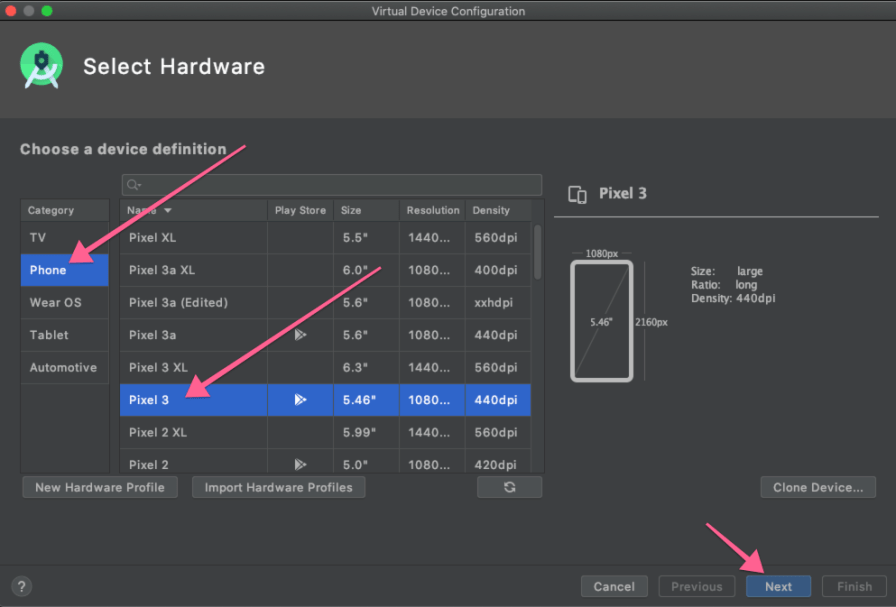Click Play Store icon in Pixel 3a row
The width and height of the screenshot is (896, 607).
[300, 335]
